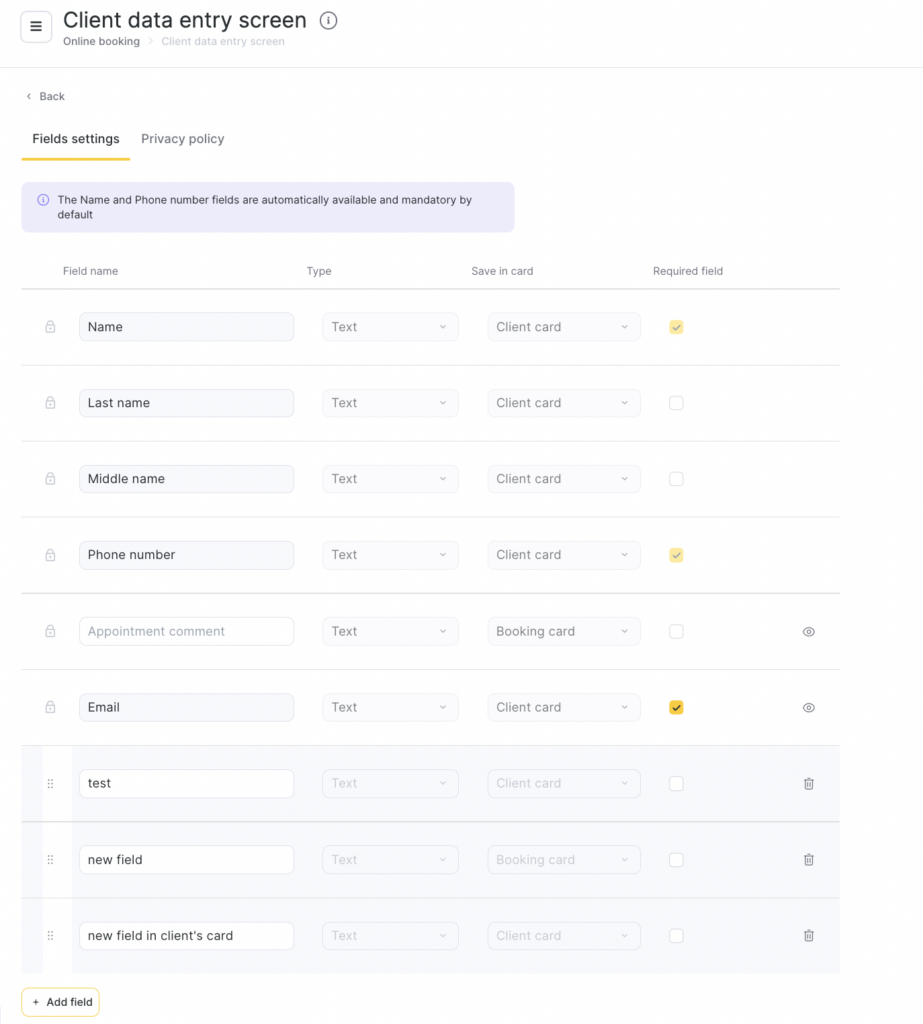The height and width of the screenshot is (1024, 923).
Task: Toggle visibility eye for Appointment comment
Action: pos(808,632)
